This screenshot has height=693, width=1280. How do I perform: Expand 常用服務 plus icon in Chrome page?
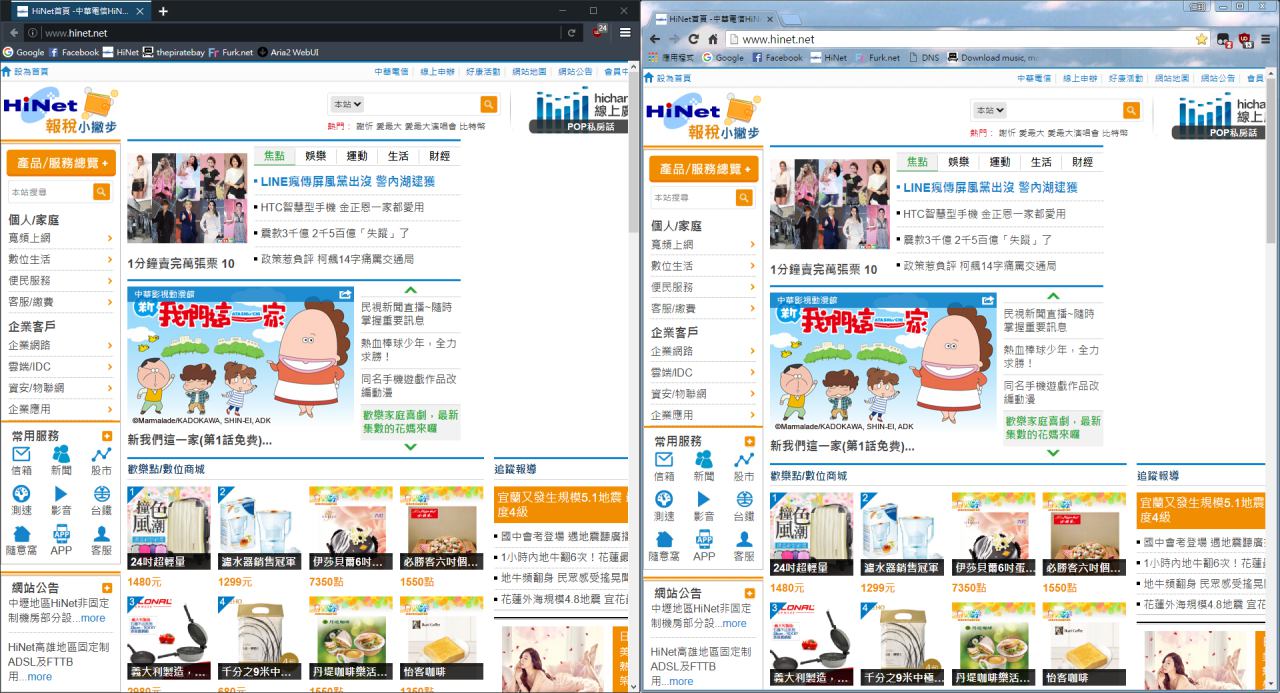[x=749, y=441]
